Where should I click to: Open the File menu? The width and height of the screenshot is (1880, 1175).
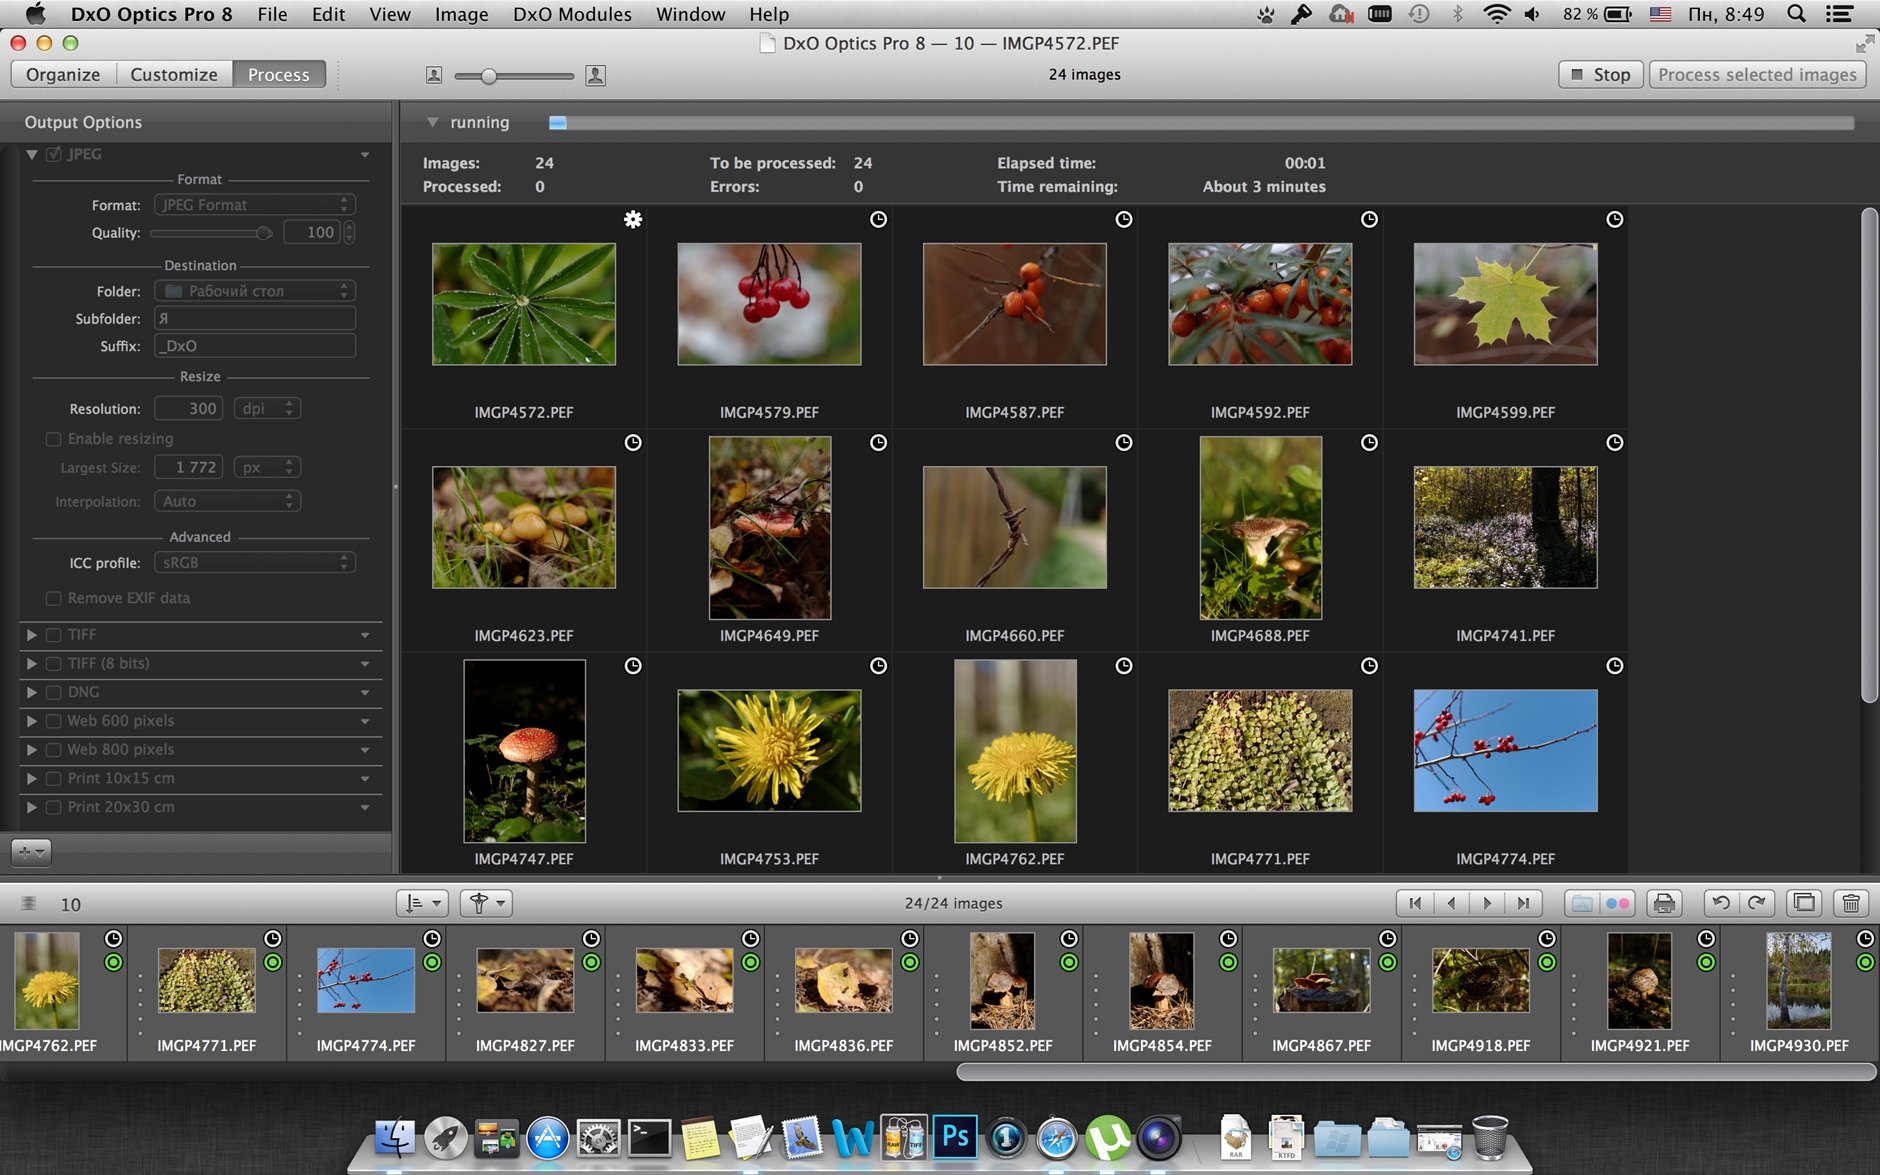[x=272, y=14]
